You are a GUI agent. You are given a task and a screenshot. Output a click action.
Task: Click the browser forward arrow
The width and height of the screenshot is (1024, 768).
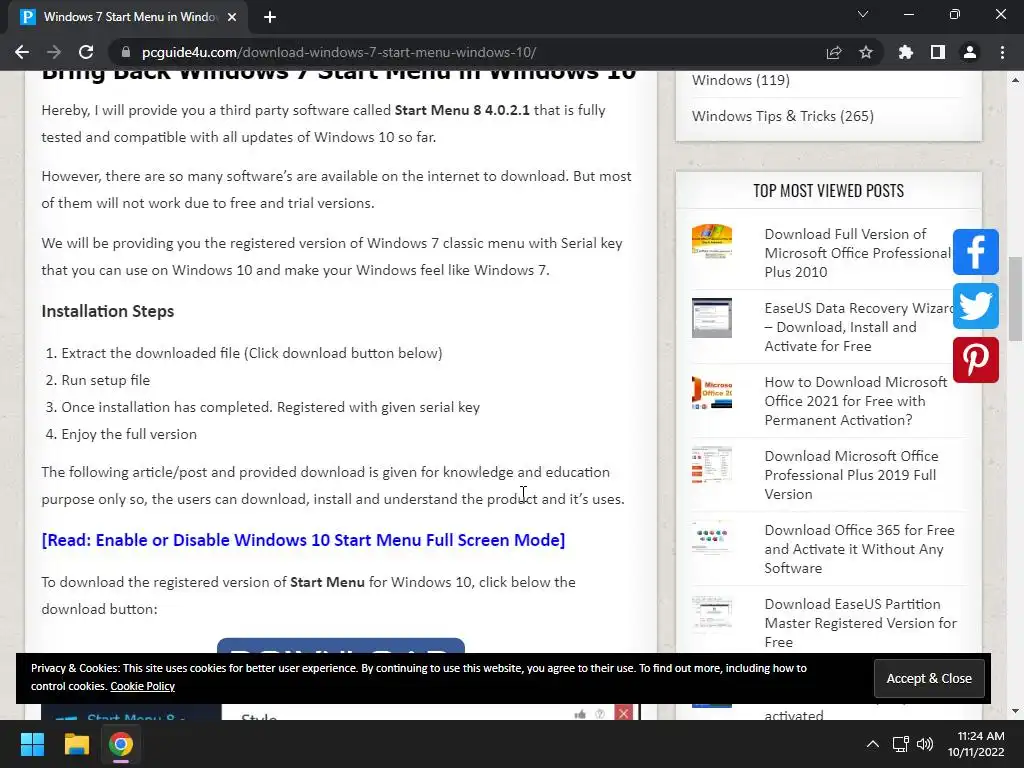pyautogui.click(x=54, y=52)
